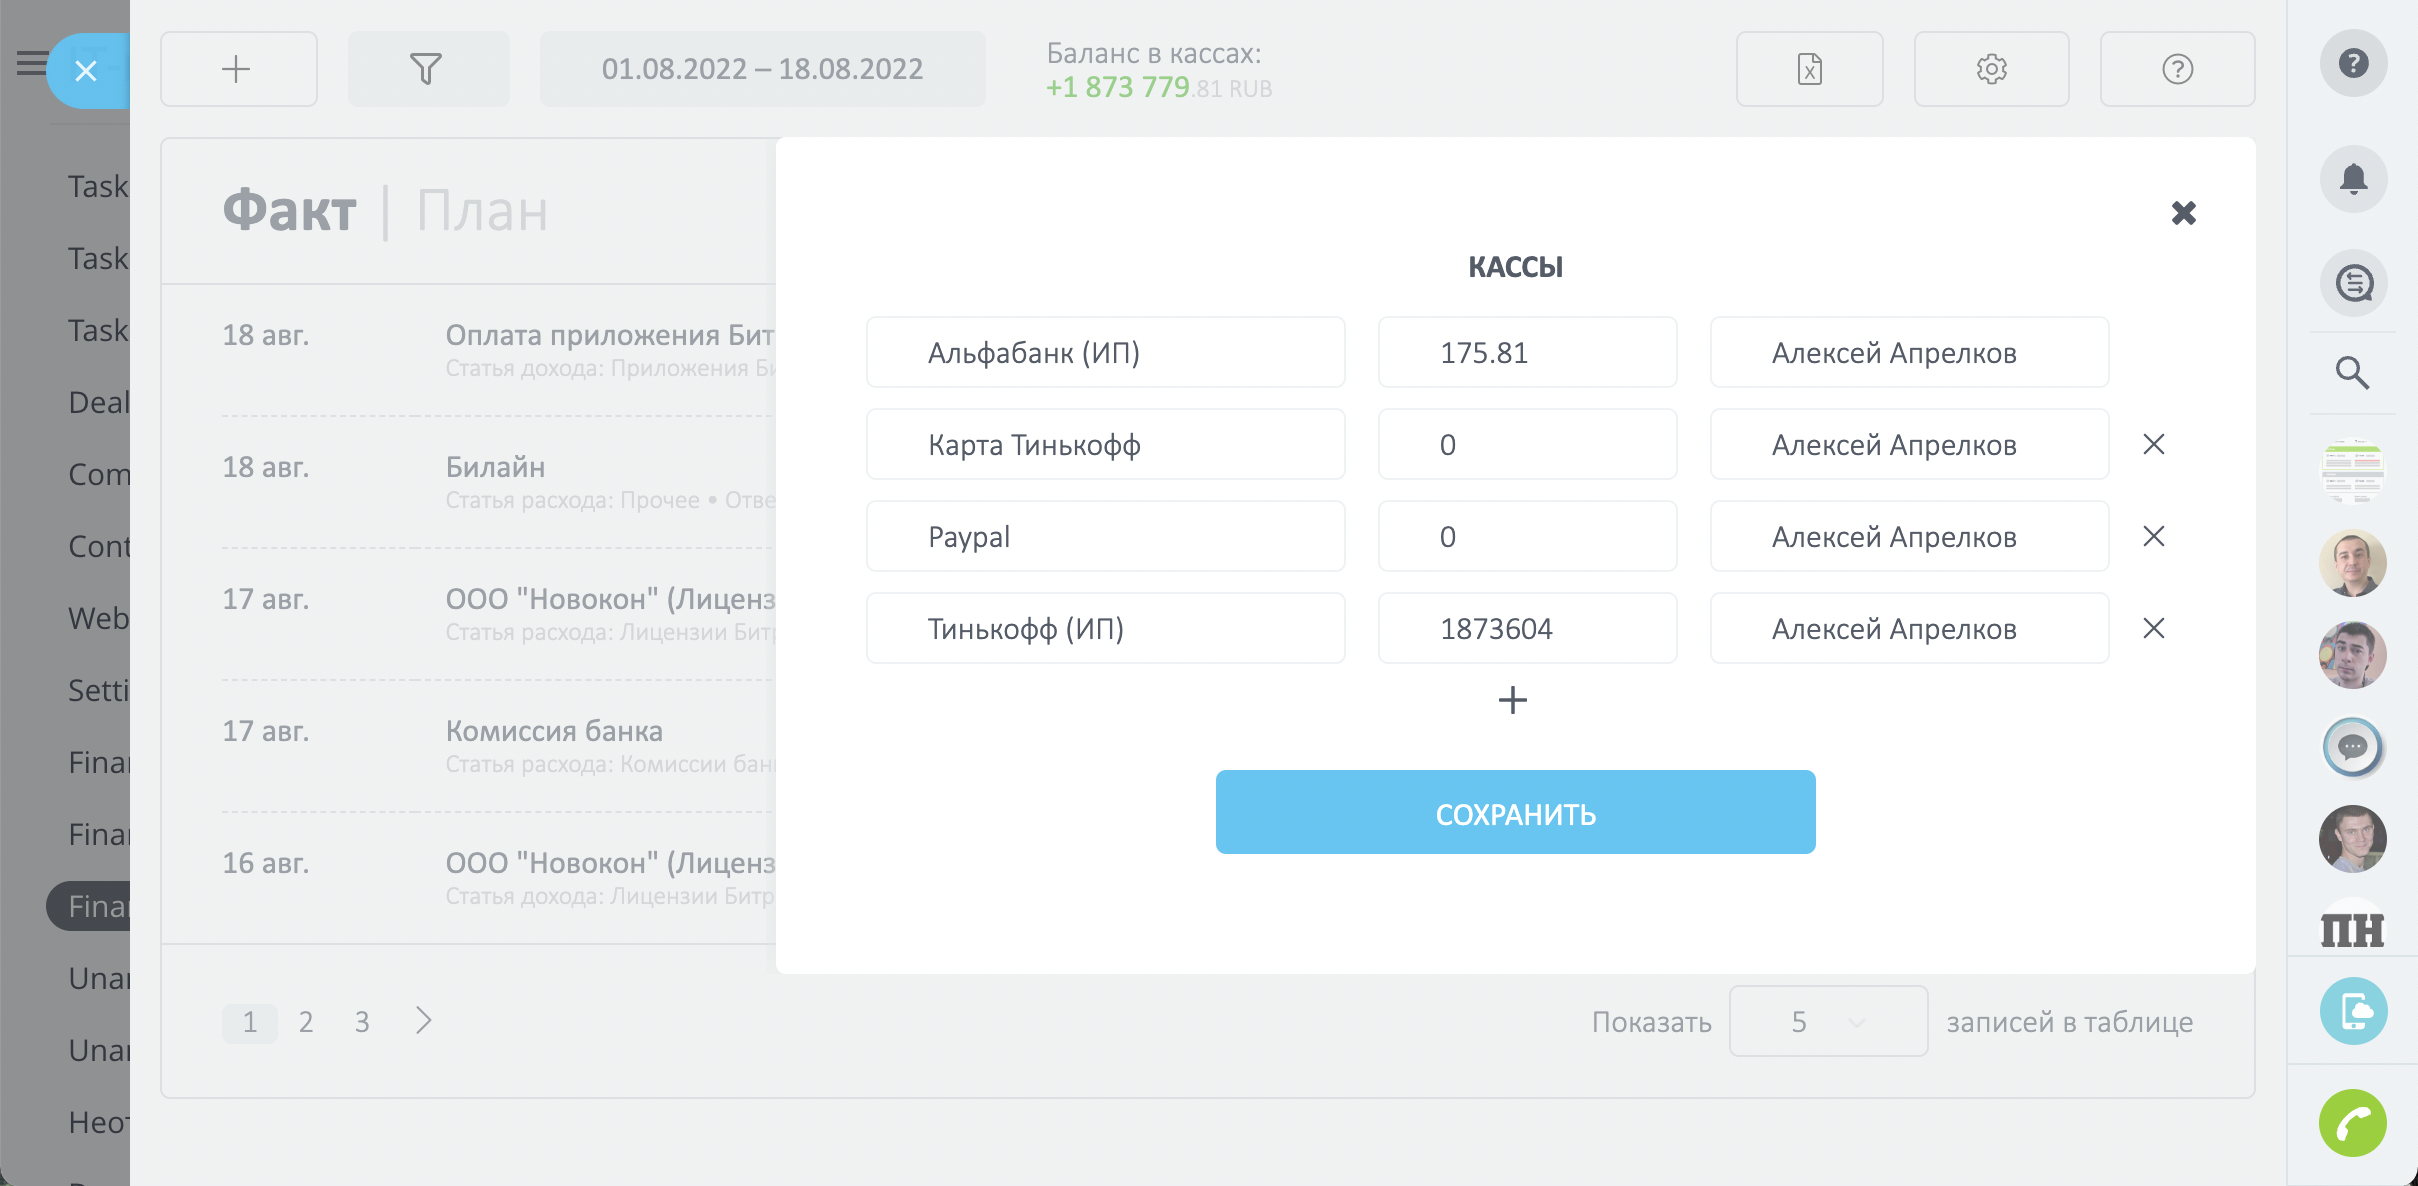Delete the Карта Тинькофф row

pyautogui.click(x=2154, y=444)
